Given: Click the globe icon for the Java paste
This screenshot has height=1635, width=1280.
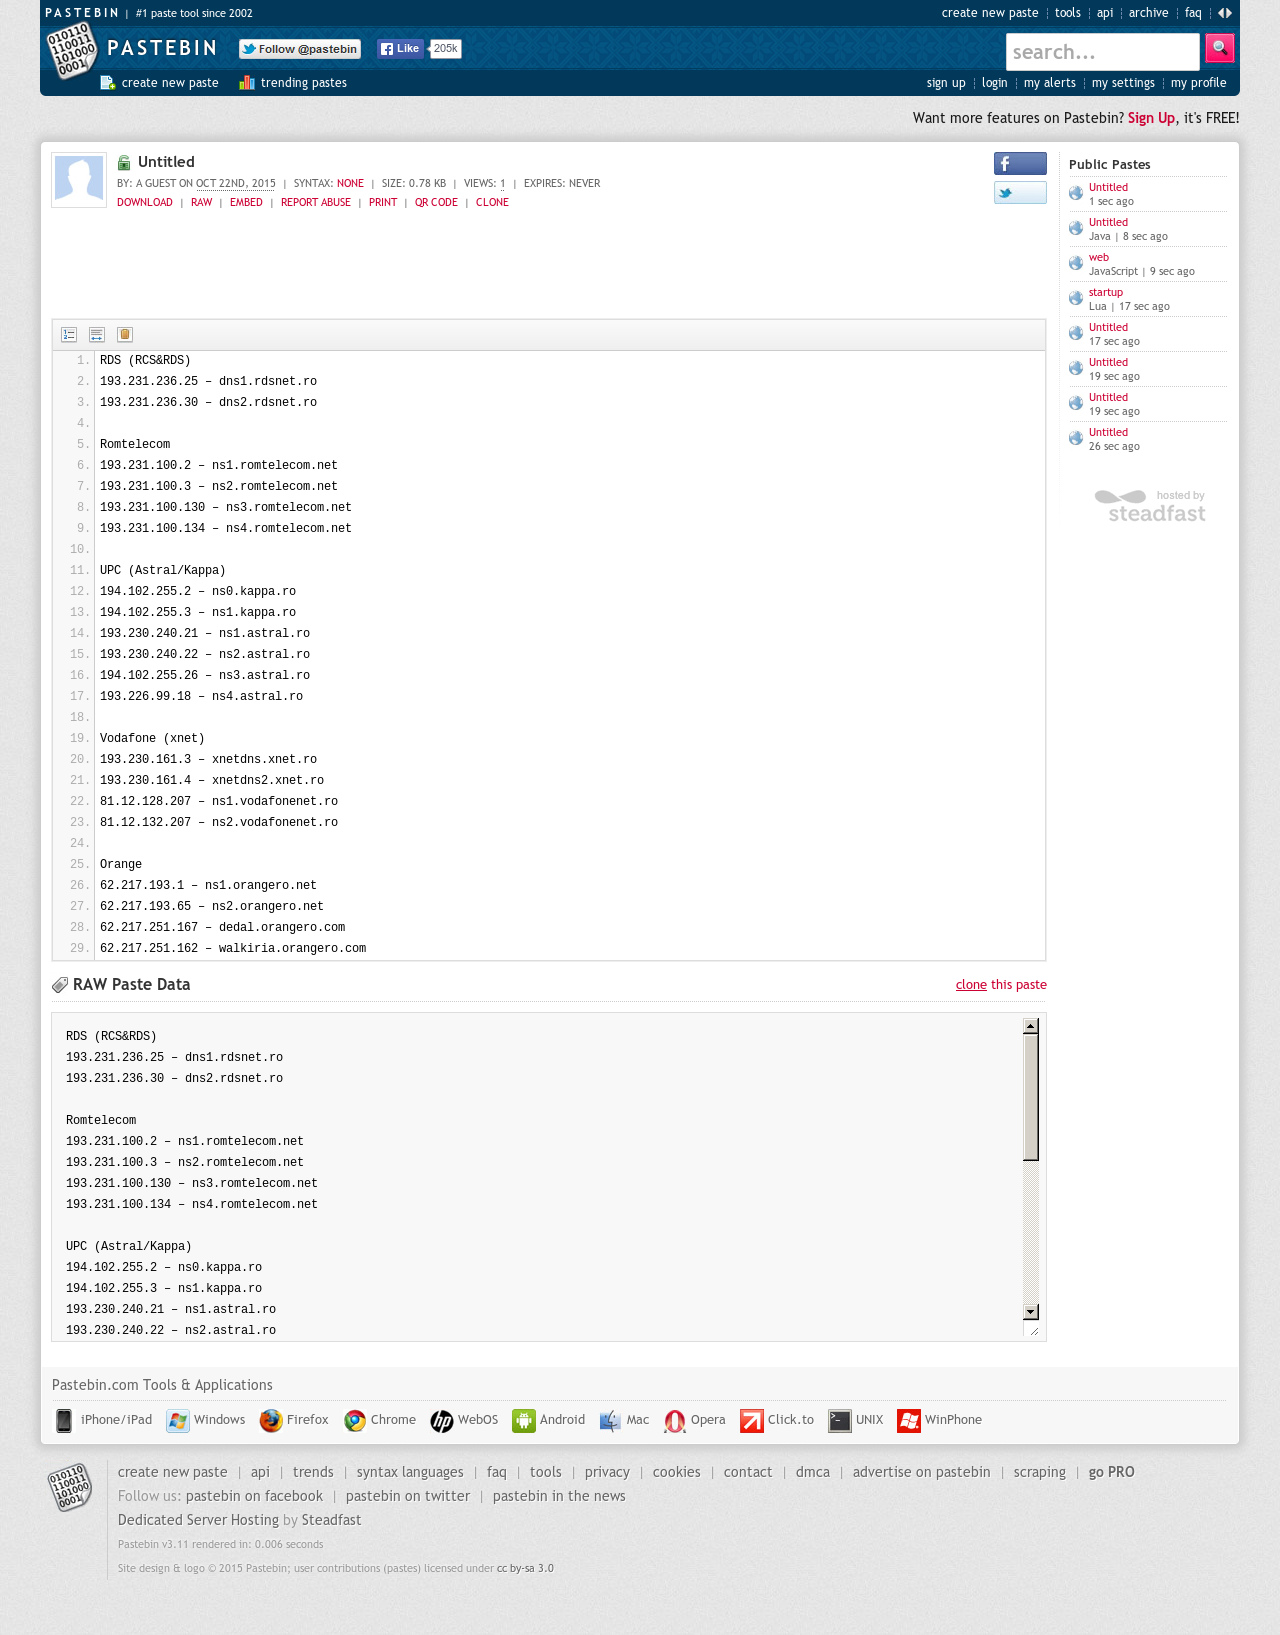Looking at the screenshot, I should [1076, 228].
